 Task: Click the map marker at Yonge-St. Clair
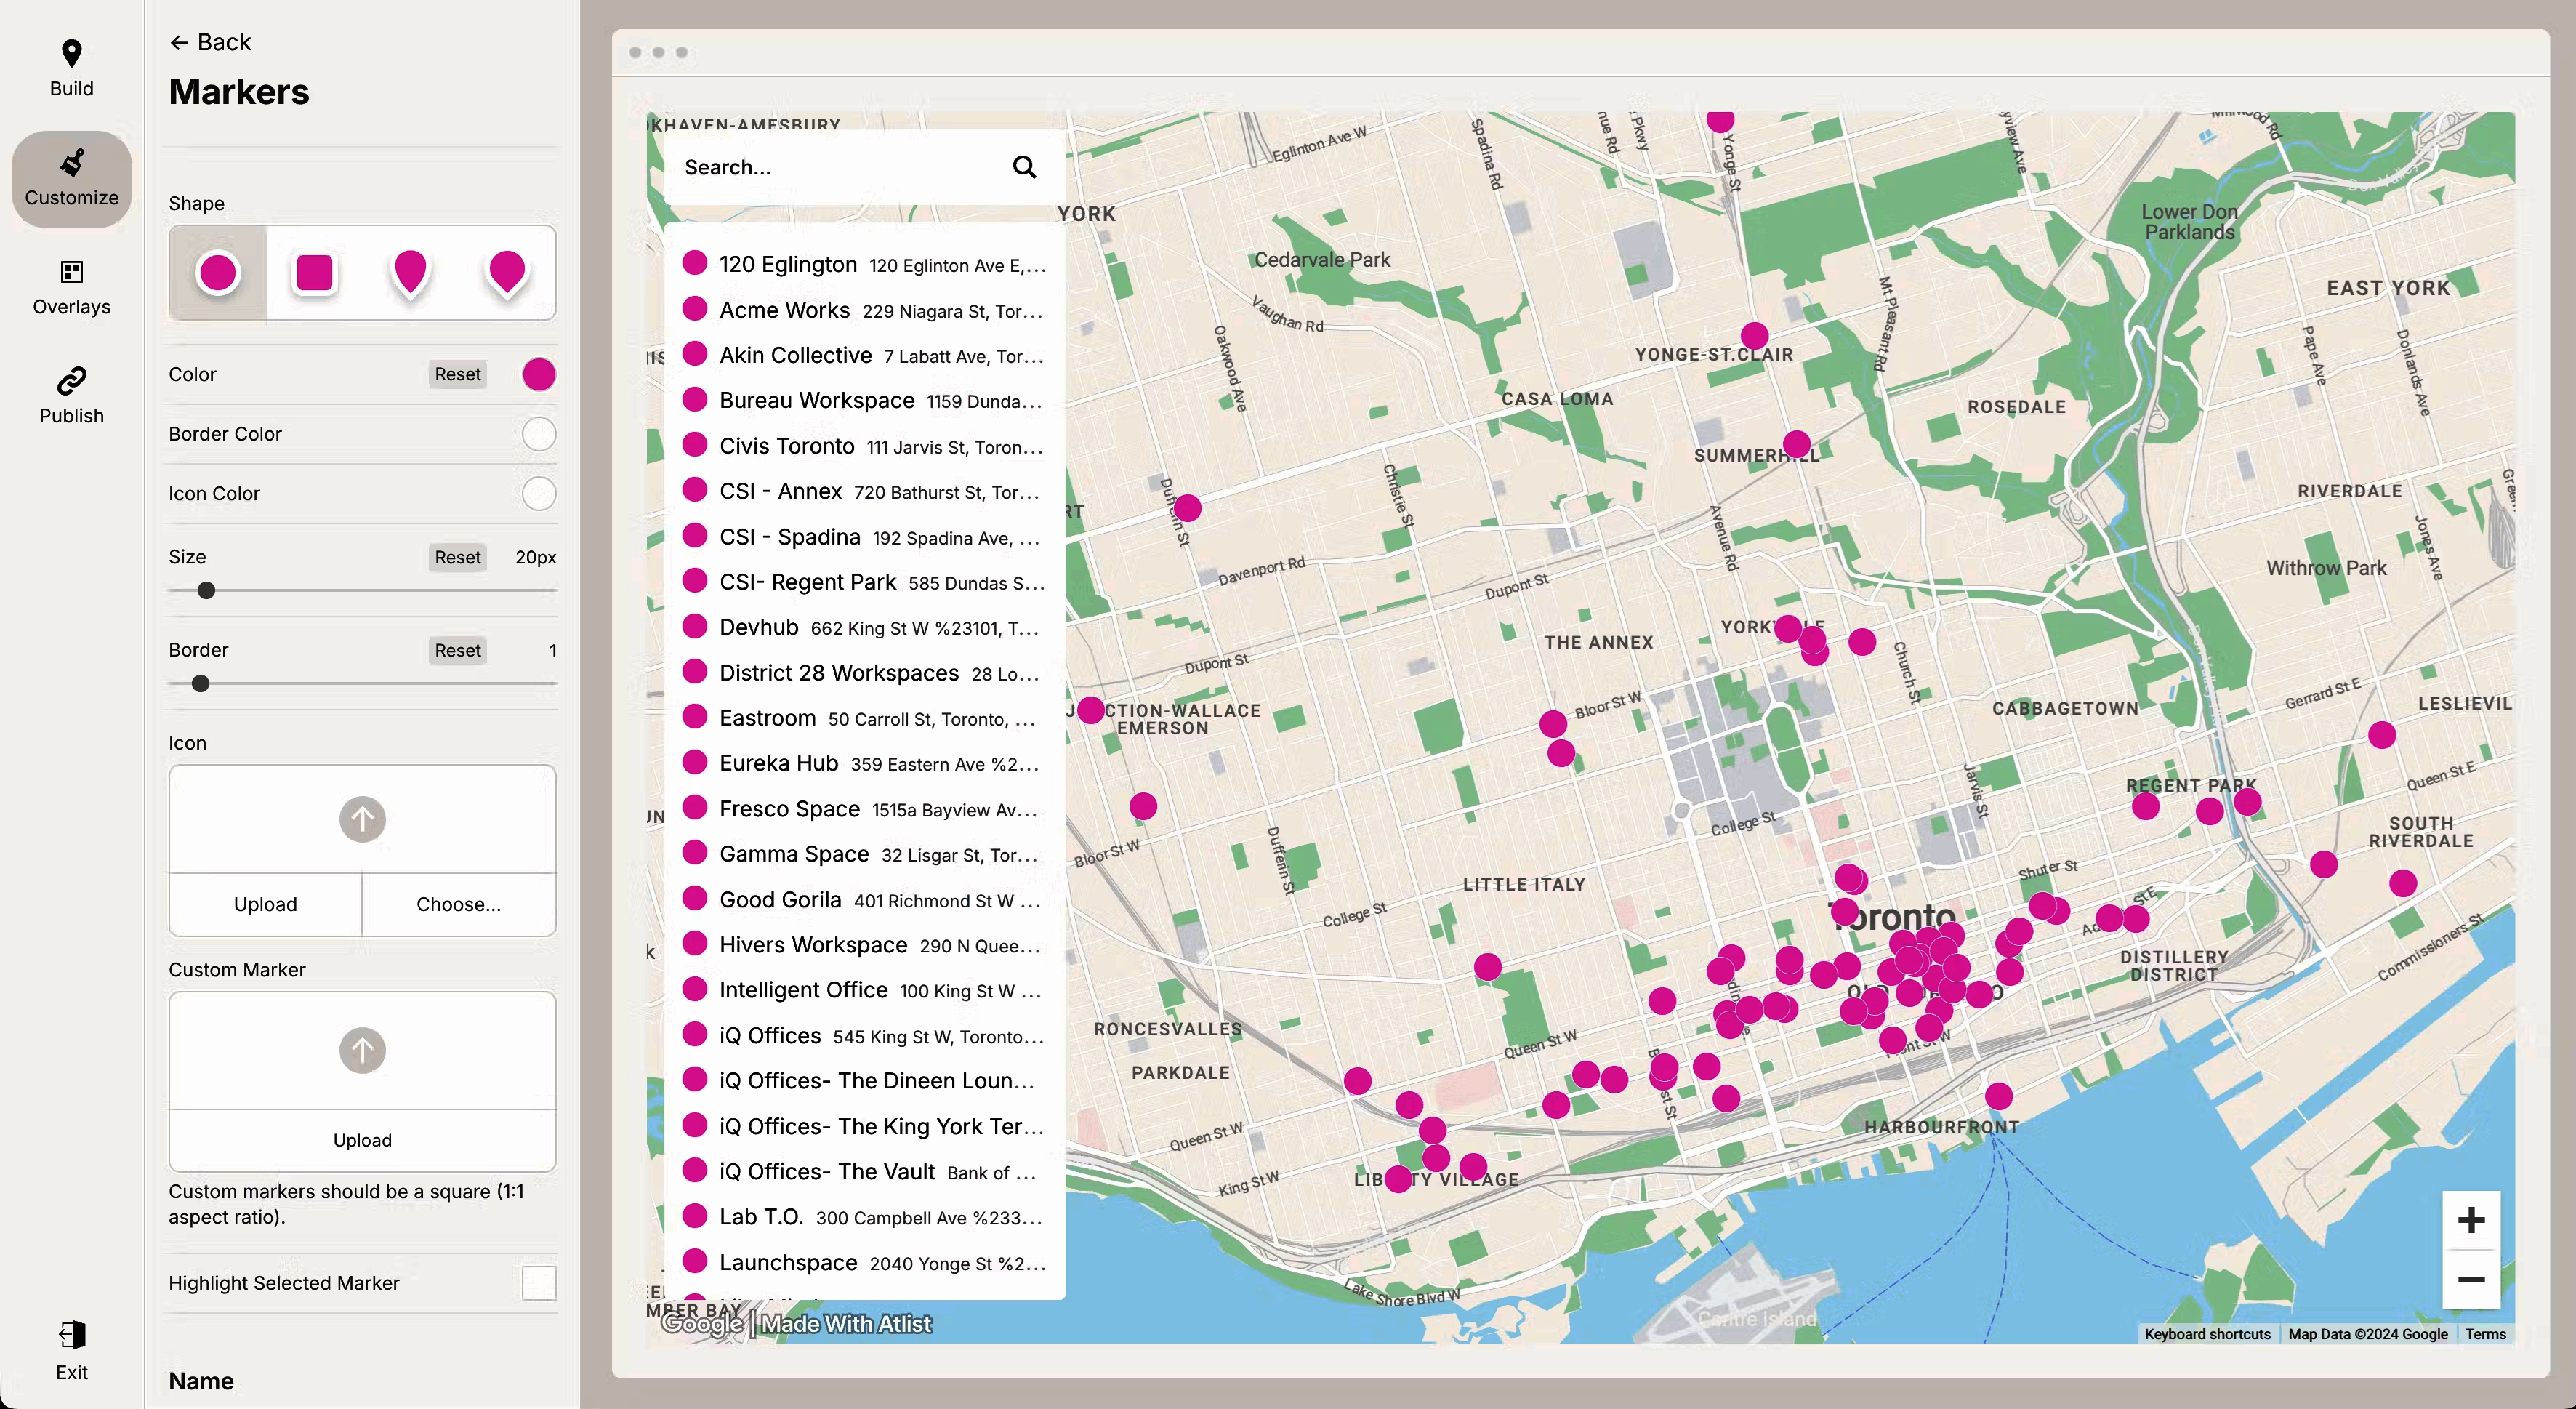1754,335
